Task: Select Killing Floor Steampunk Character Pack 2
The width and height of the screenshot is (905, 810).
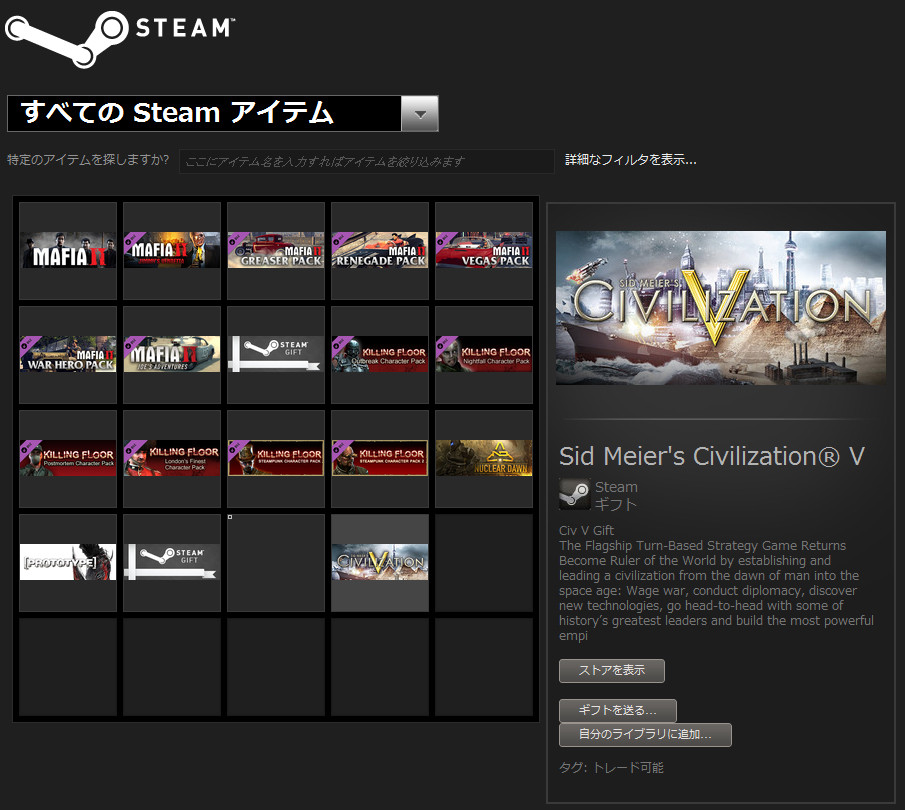Action: 380,458
